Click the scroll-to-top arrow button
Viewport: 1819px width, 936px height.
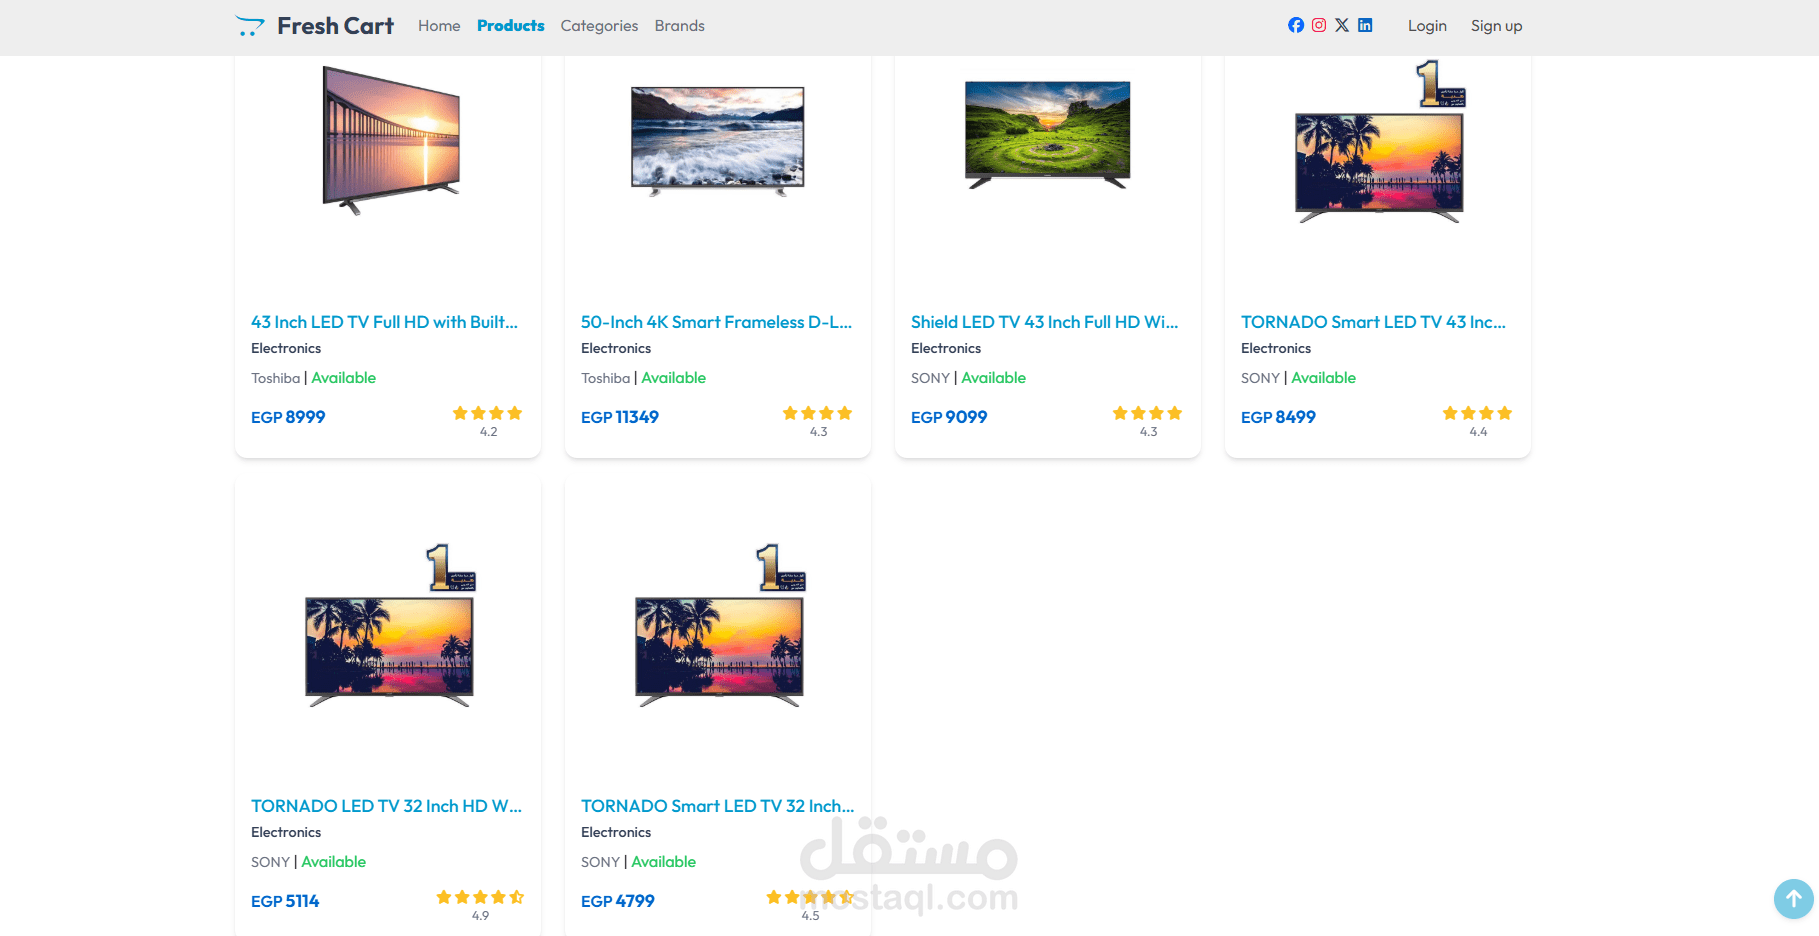pos(1793,898)
